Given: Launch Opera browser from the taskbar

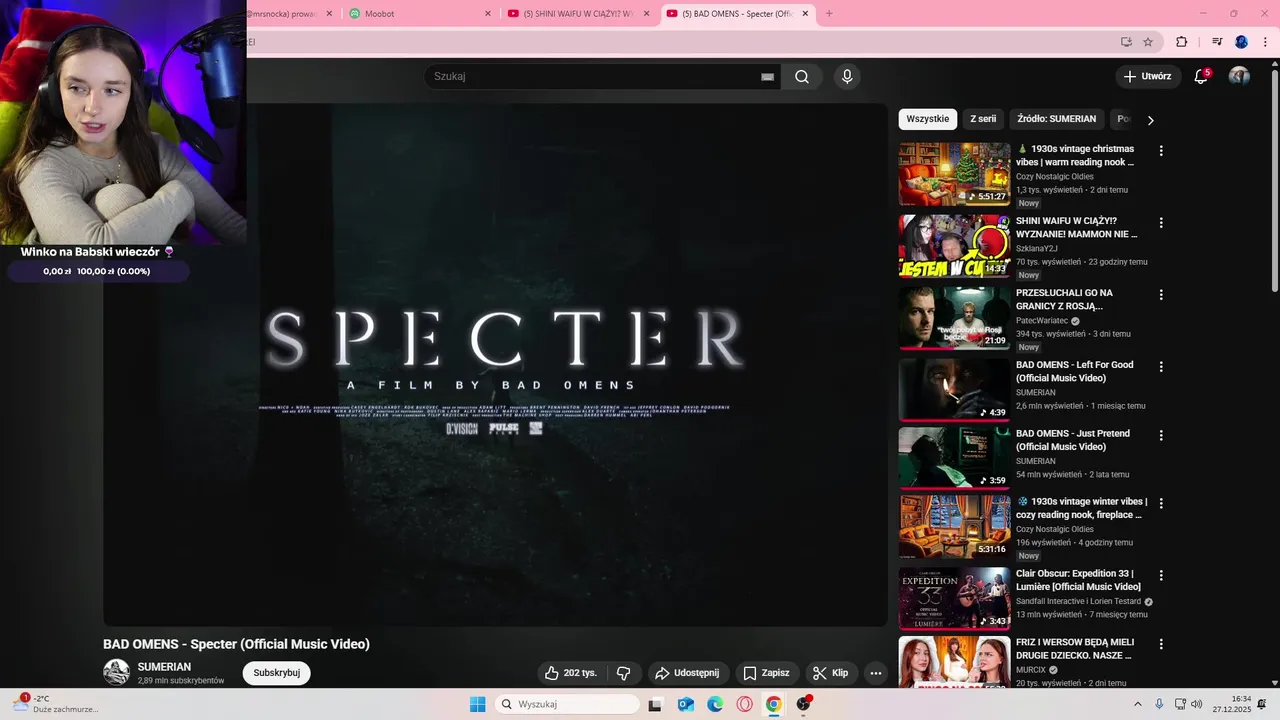Looking at the screenshot, I should click(745, 704).
